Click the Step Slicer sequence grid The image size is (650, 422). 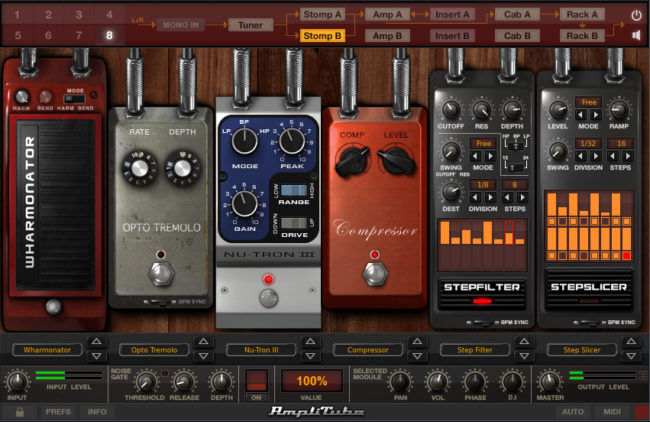(x=589, y=226)
